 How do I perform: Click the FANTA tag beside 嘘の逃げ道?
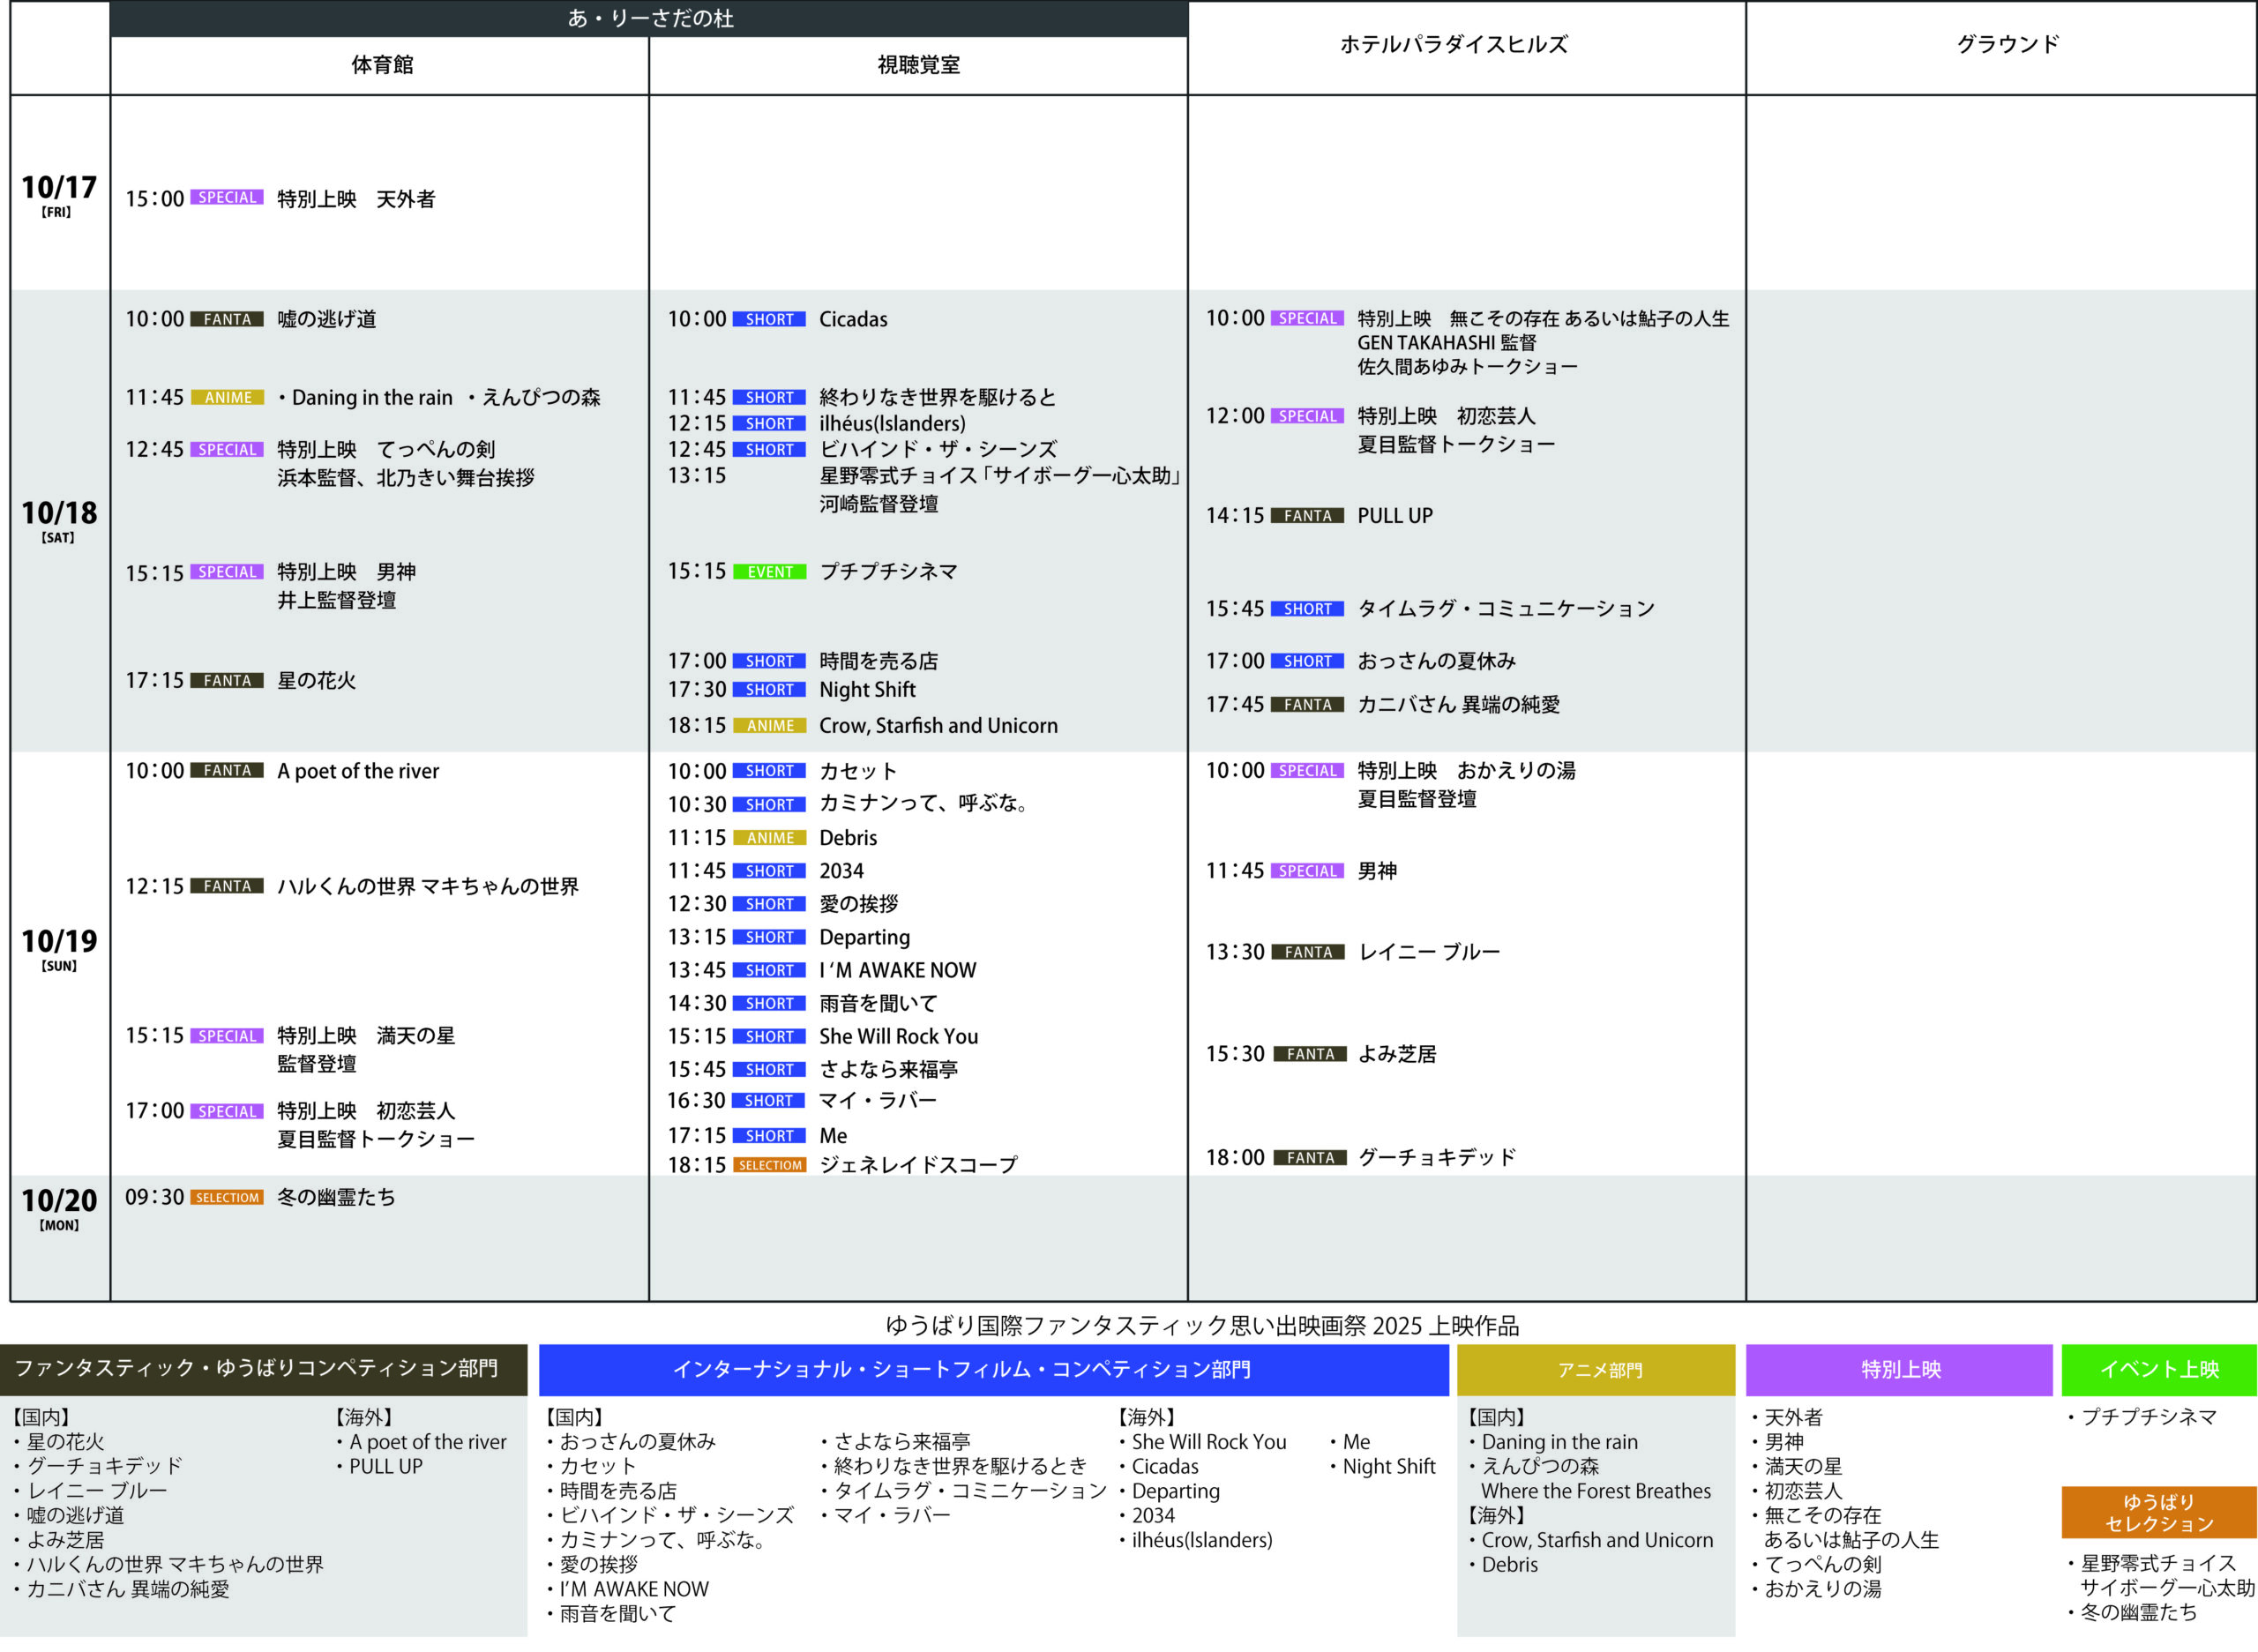[x=227, y=319]
